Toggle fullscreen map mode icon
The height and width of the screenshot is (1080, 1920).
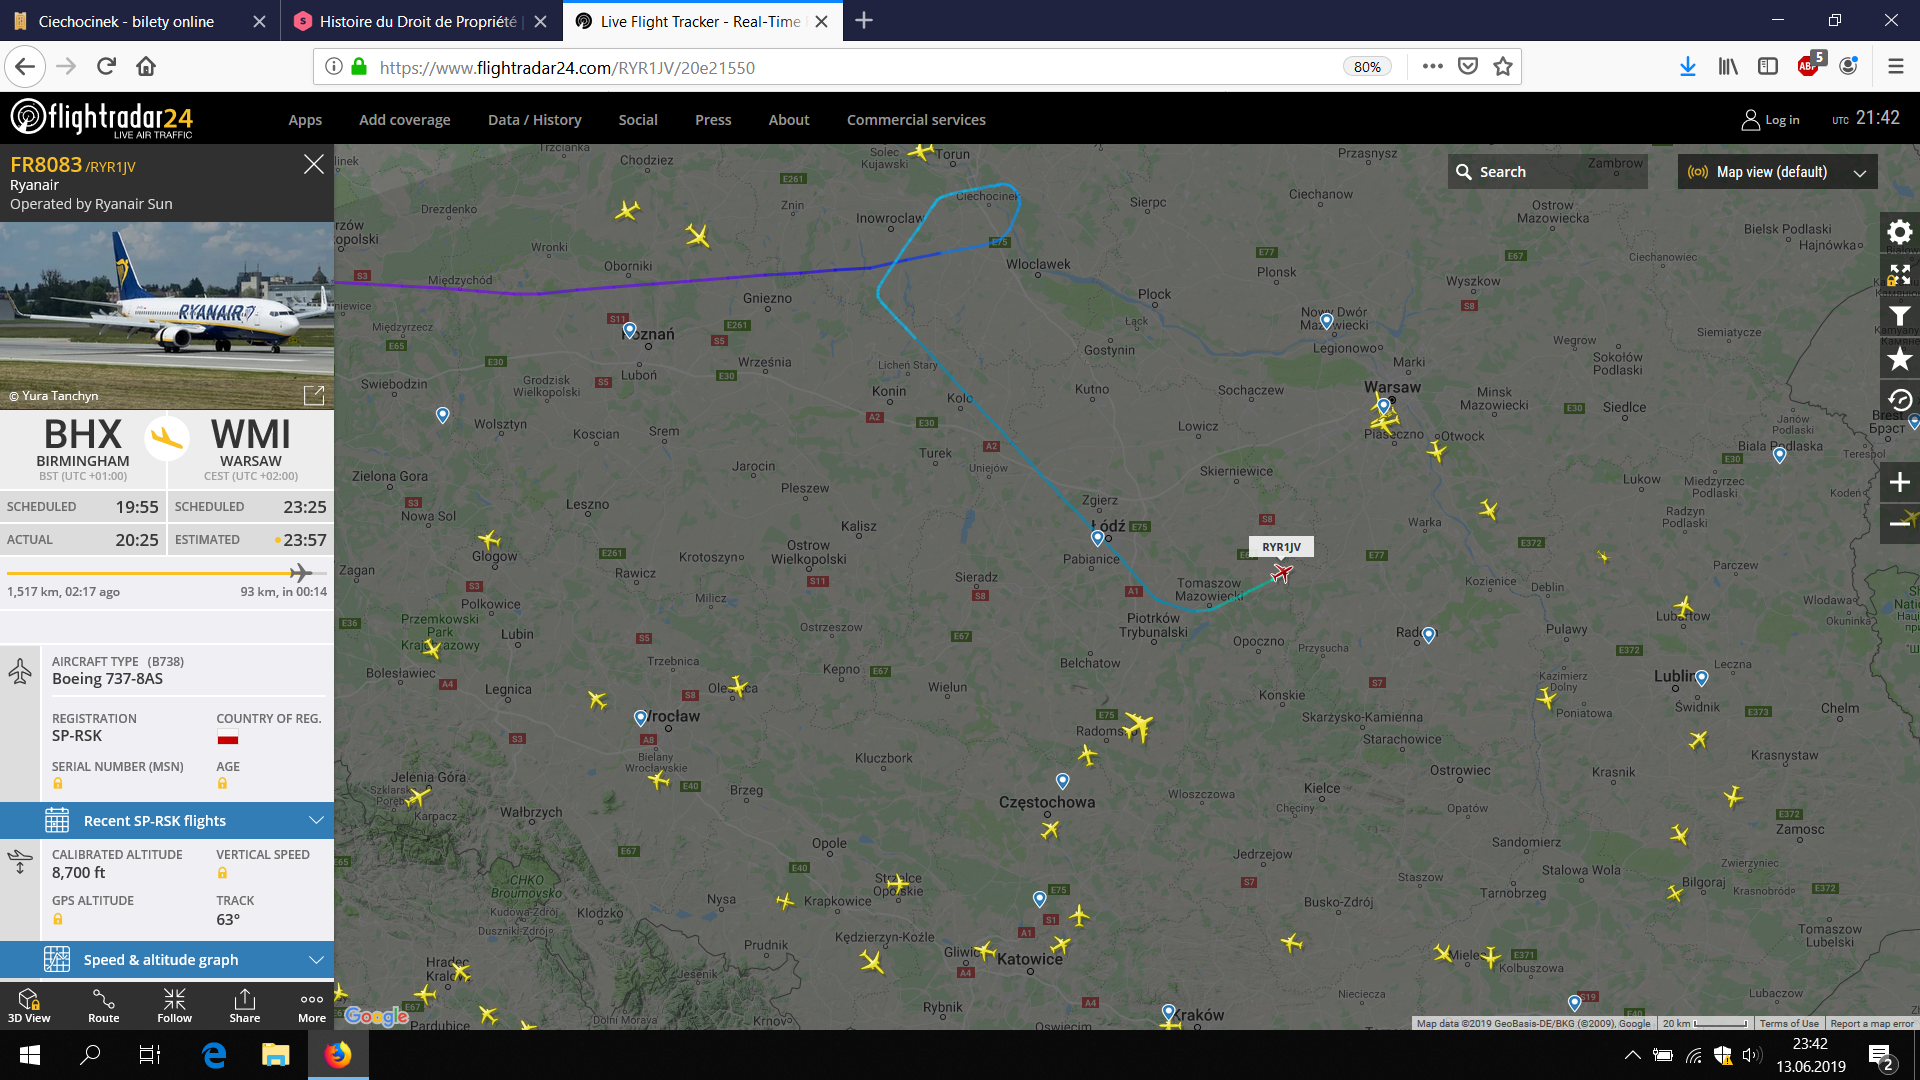(1899, 275)
